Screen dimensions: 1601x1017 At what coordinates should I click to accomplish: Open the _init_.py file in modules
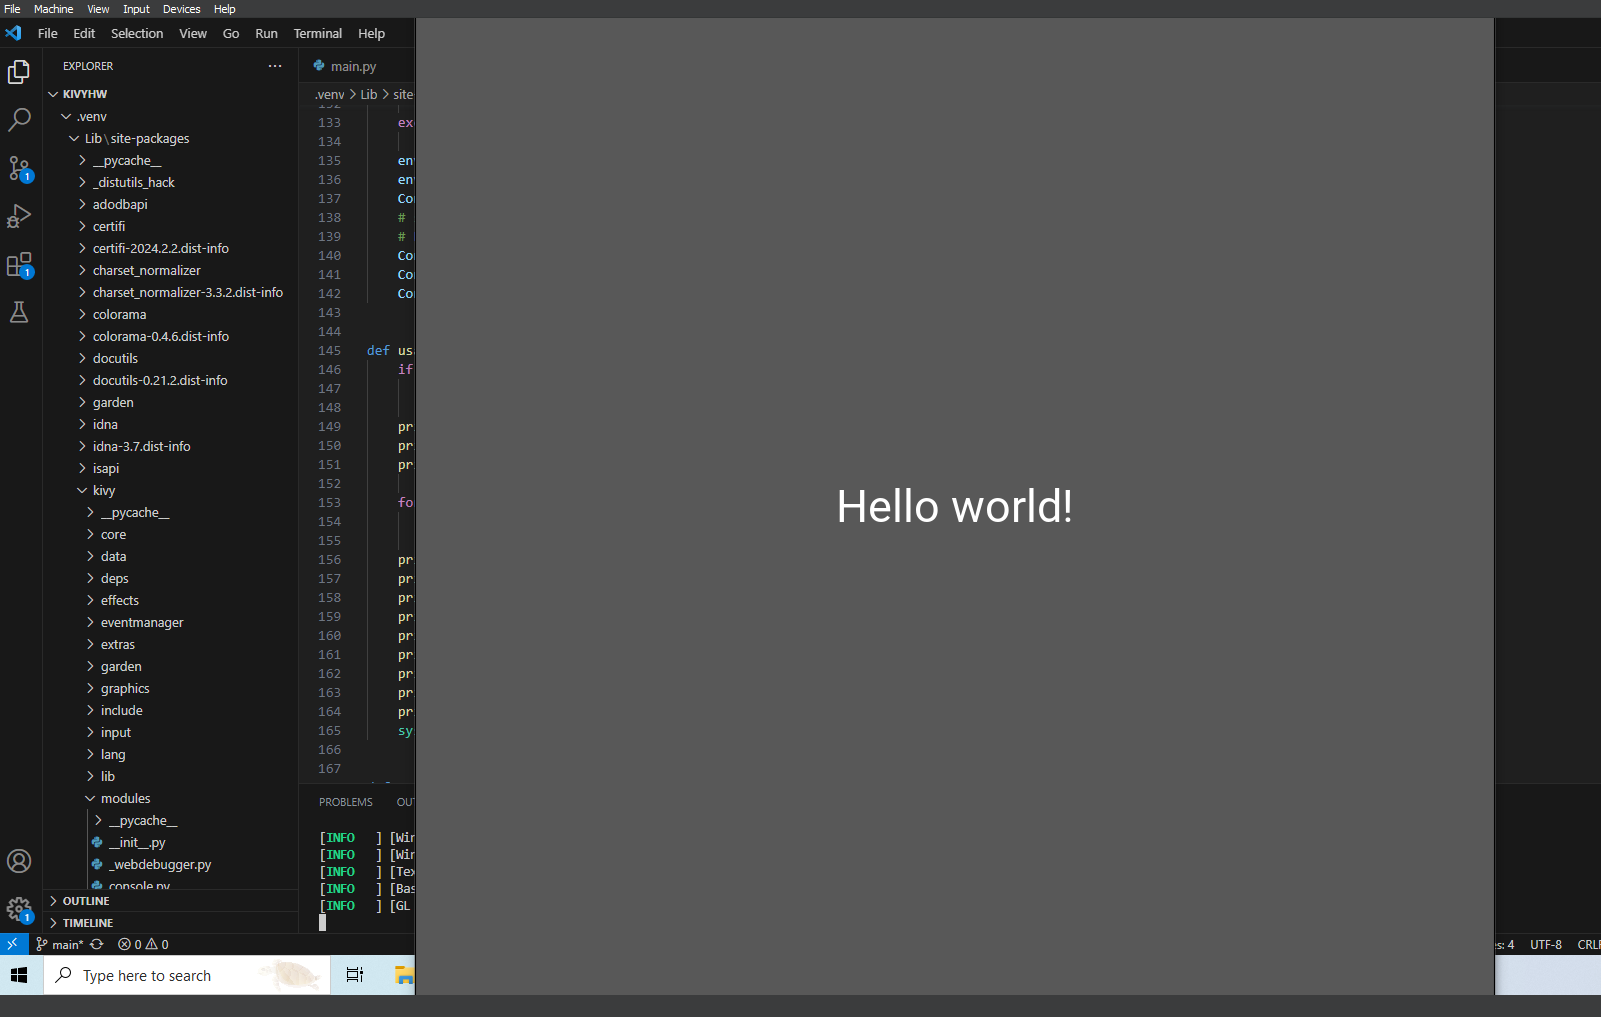click(x=137, y=842)
